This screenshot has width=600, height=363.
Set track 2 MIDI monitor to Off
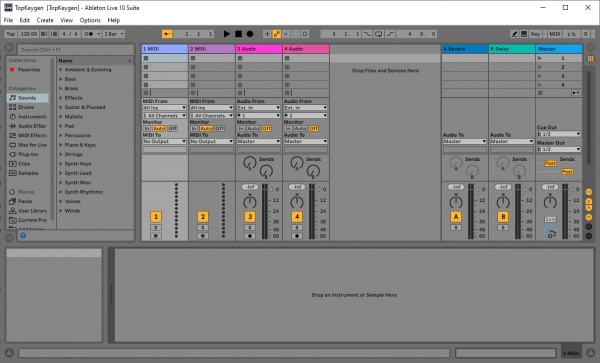tap(219, 129)
